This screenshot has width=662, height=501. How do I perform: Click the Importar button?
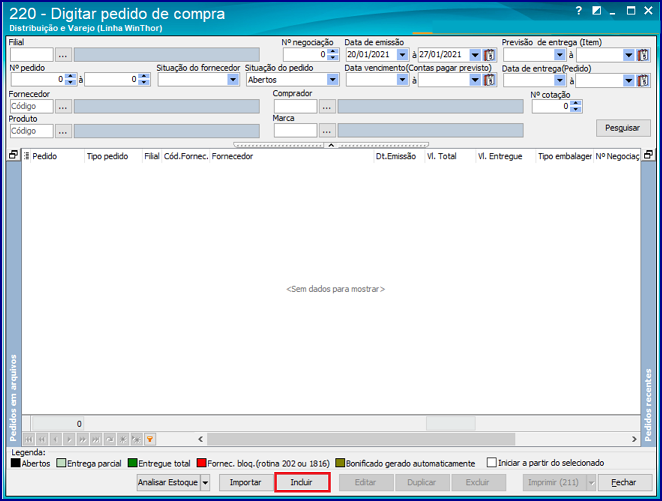245,482
